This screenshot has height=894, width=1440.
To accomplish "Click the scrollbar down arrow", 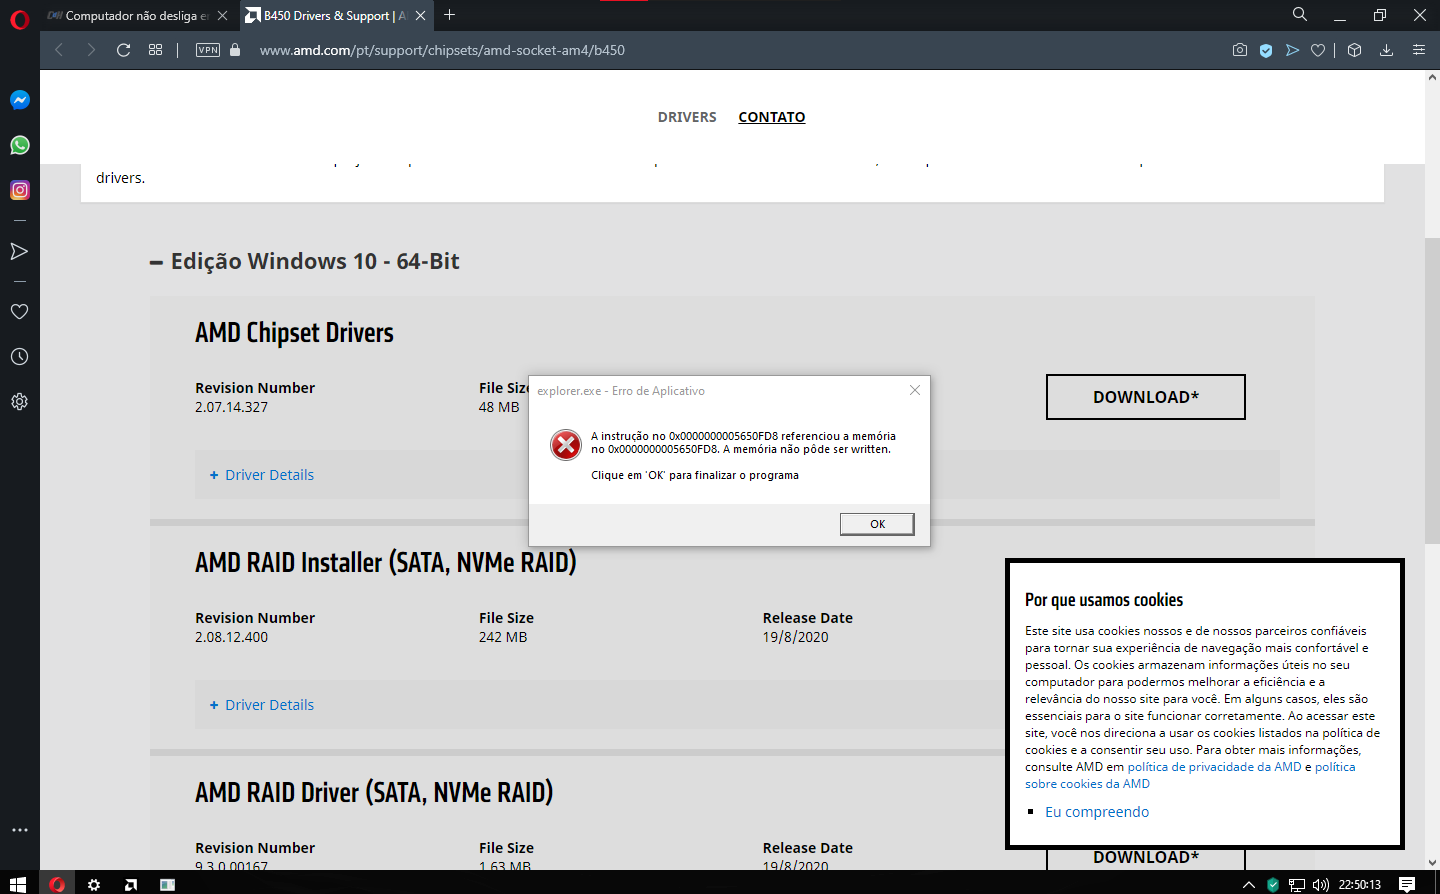I will pos(1432,862).
